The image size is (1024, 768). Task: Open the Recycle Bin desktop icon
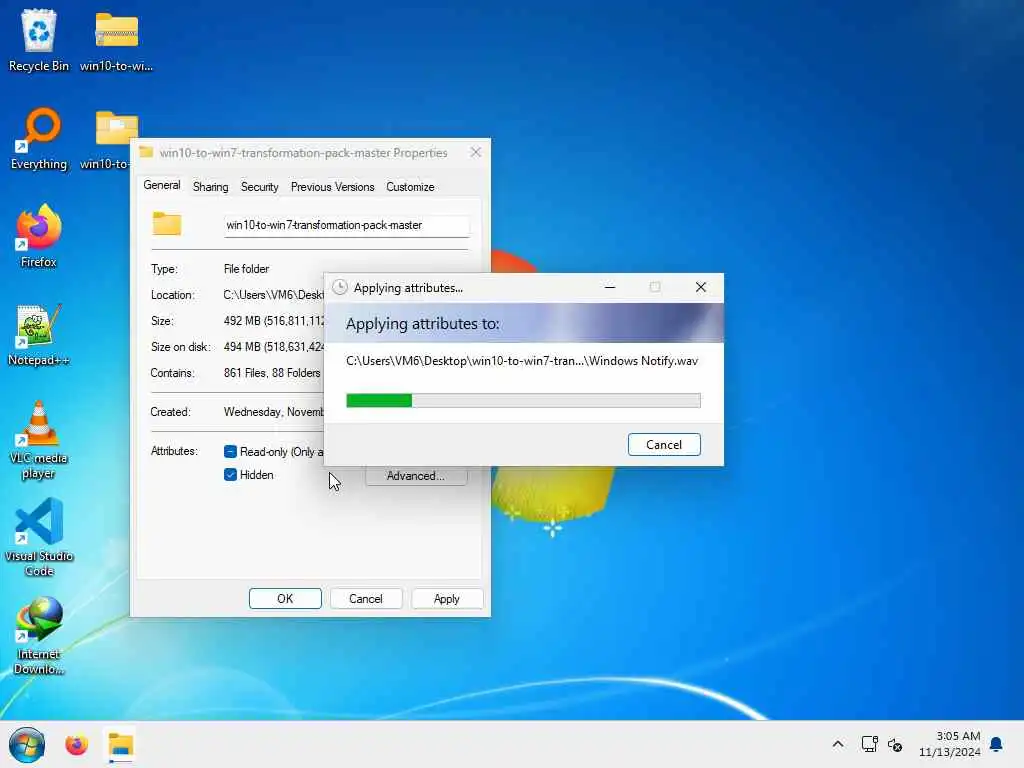click(x=39, y=40)
